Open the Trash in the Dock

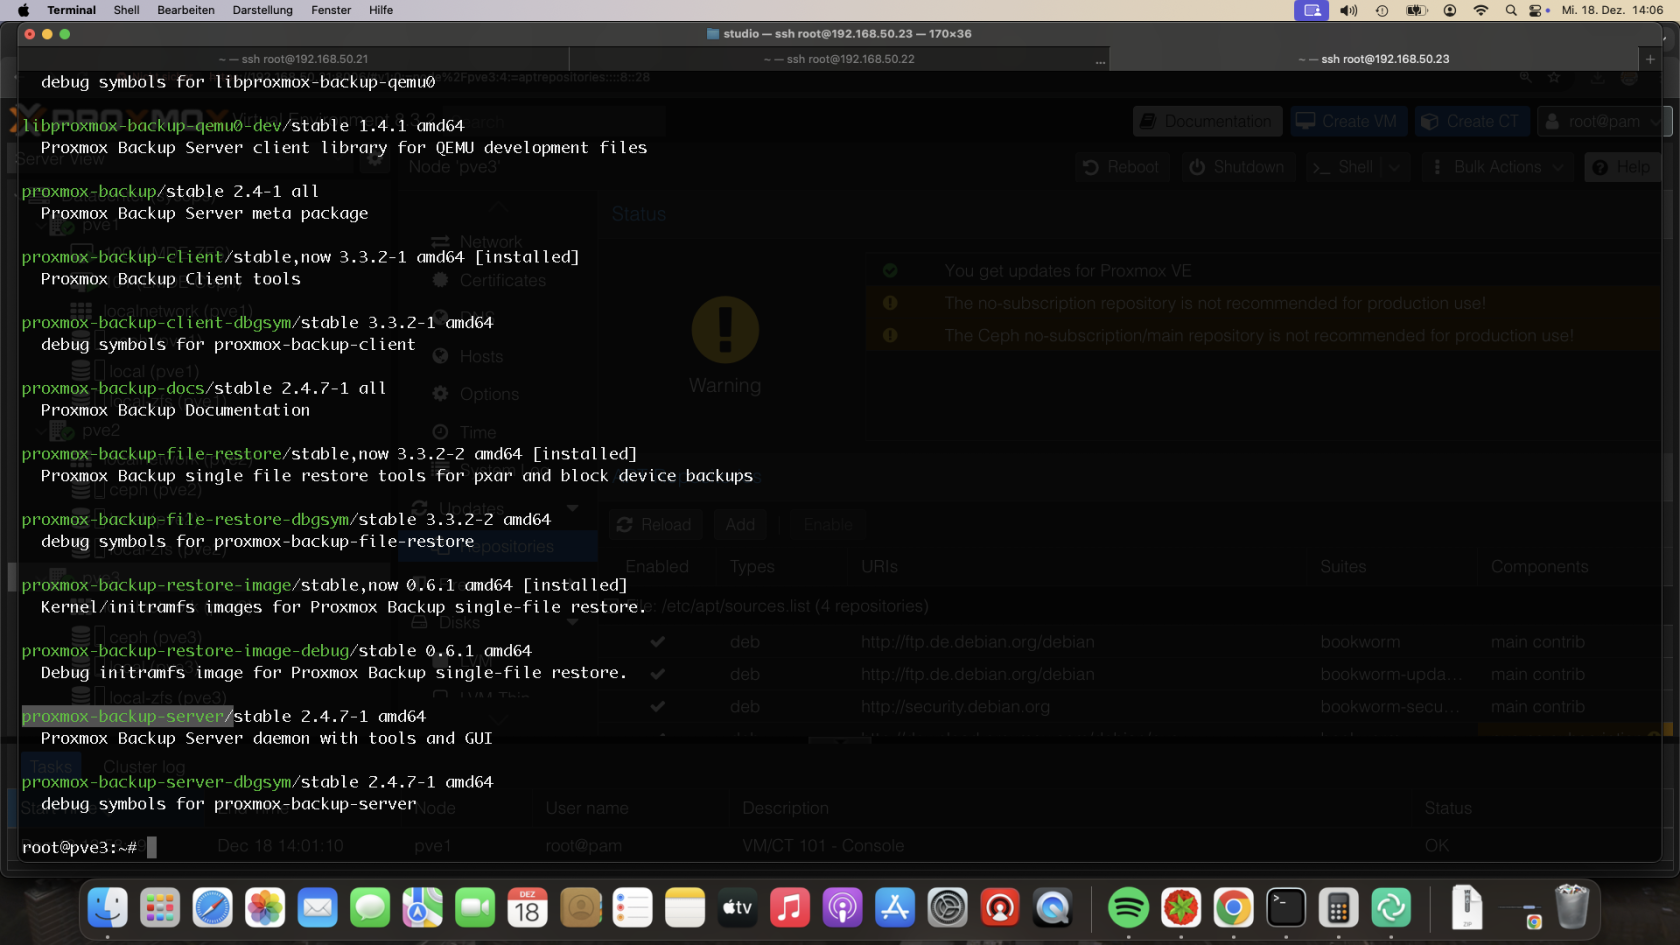[1572, 908]
